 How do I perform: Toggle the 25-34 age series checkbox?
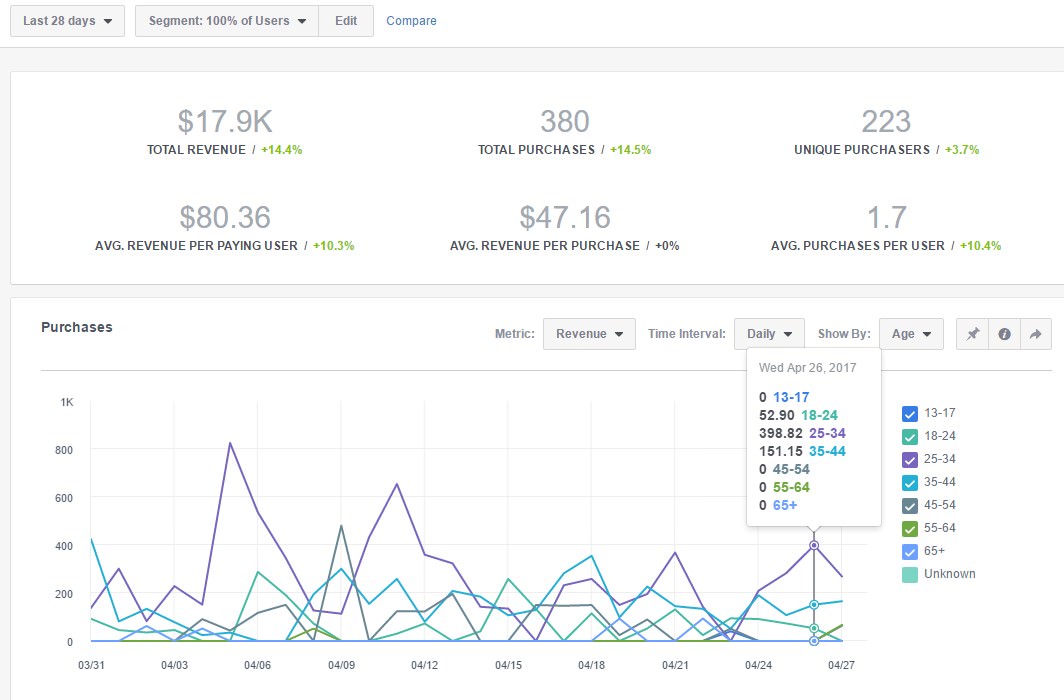pos(910,459)
